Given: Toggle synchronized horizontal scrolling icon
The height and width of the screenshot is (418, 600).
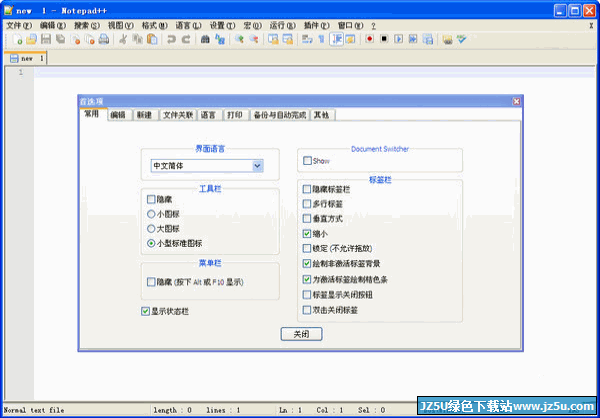Looking at the screenshot, I should click(287, 39).
